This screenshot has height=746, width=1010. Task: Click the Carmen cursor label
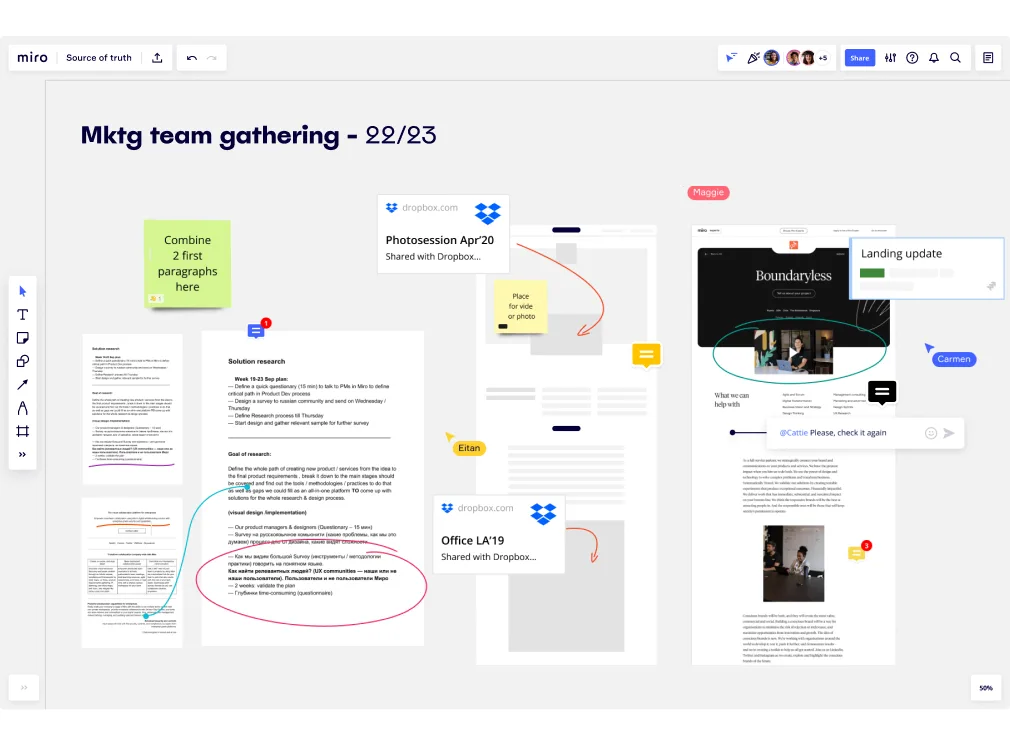(953, 359)
